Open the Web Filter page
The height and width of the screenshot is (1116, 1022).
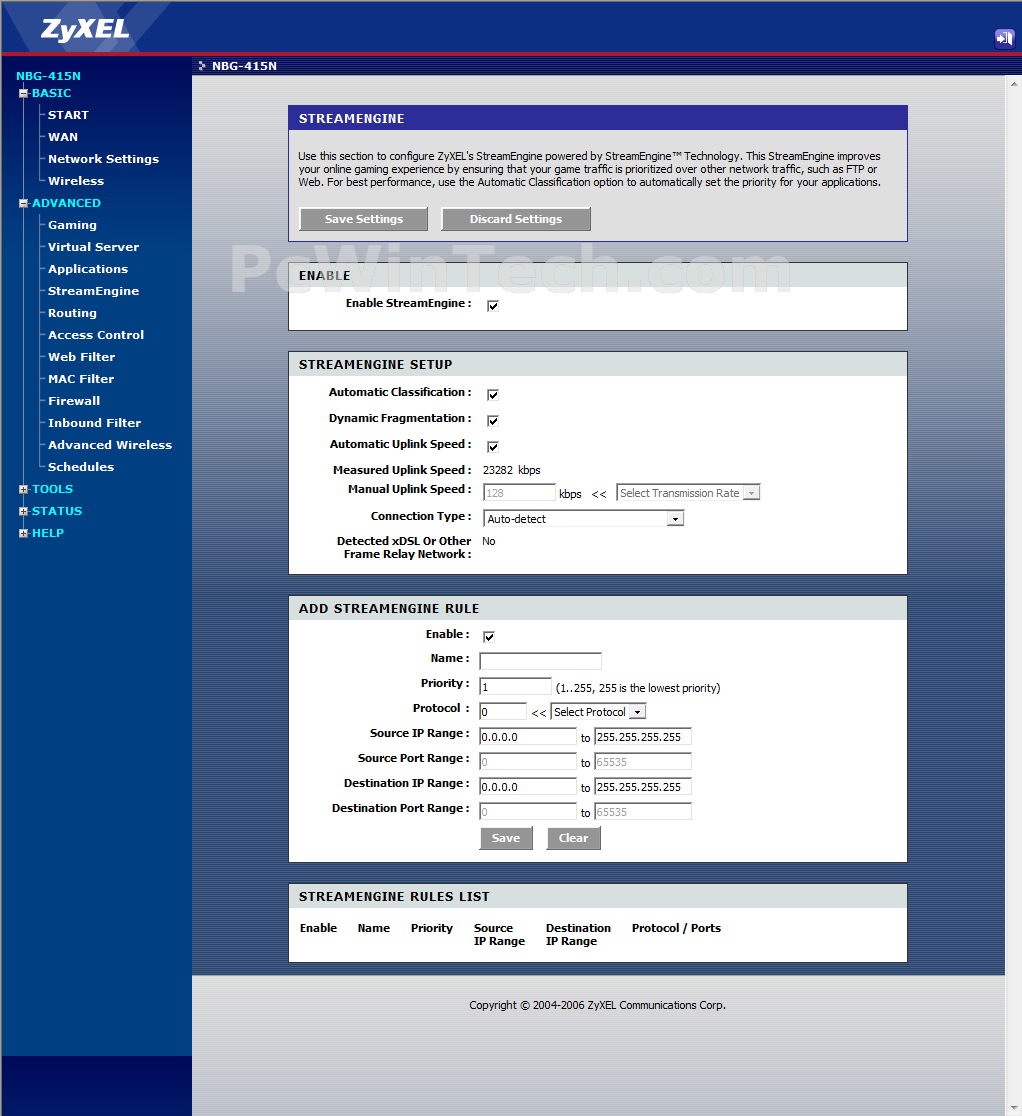tap(81, 357)
